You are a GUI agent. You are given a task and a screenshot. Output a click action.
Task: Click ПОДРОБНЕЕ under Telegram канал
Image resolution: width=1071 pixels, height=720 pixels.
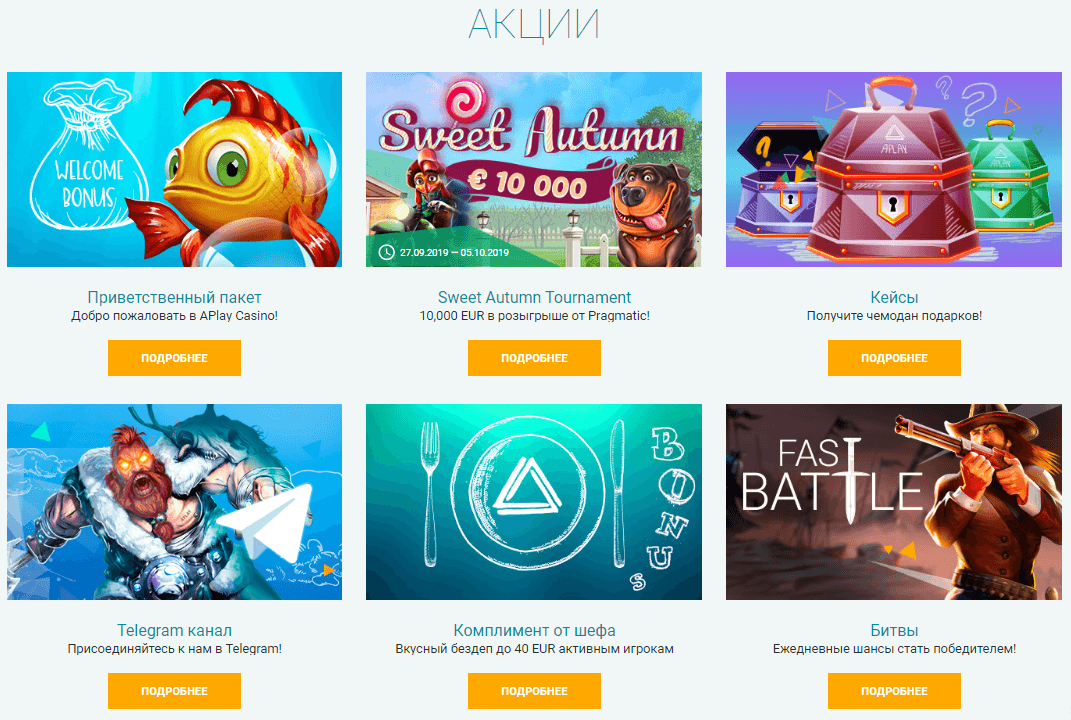(174, 691)
